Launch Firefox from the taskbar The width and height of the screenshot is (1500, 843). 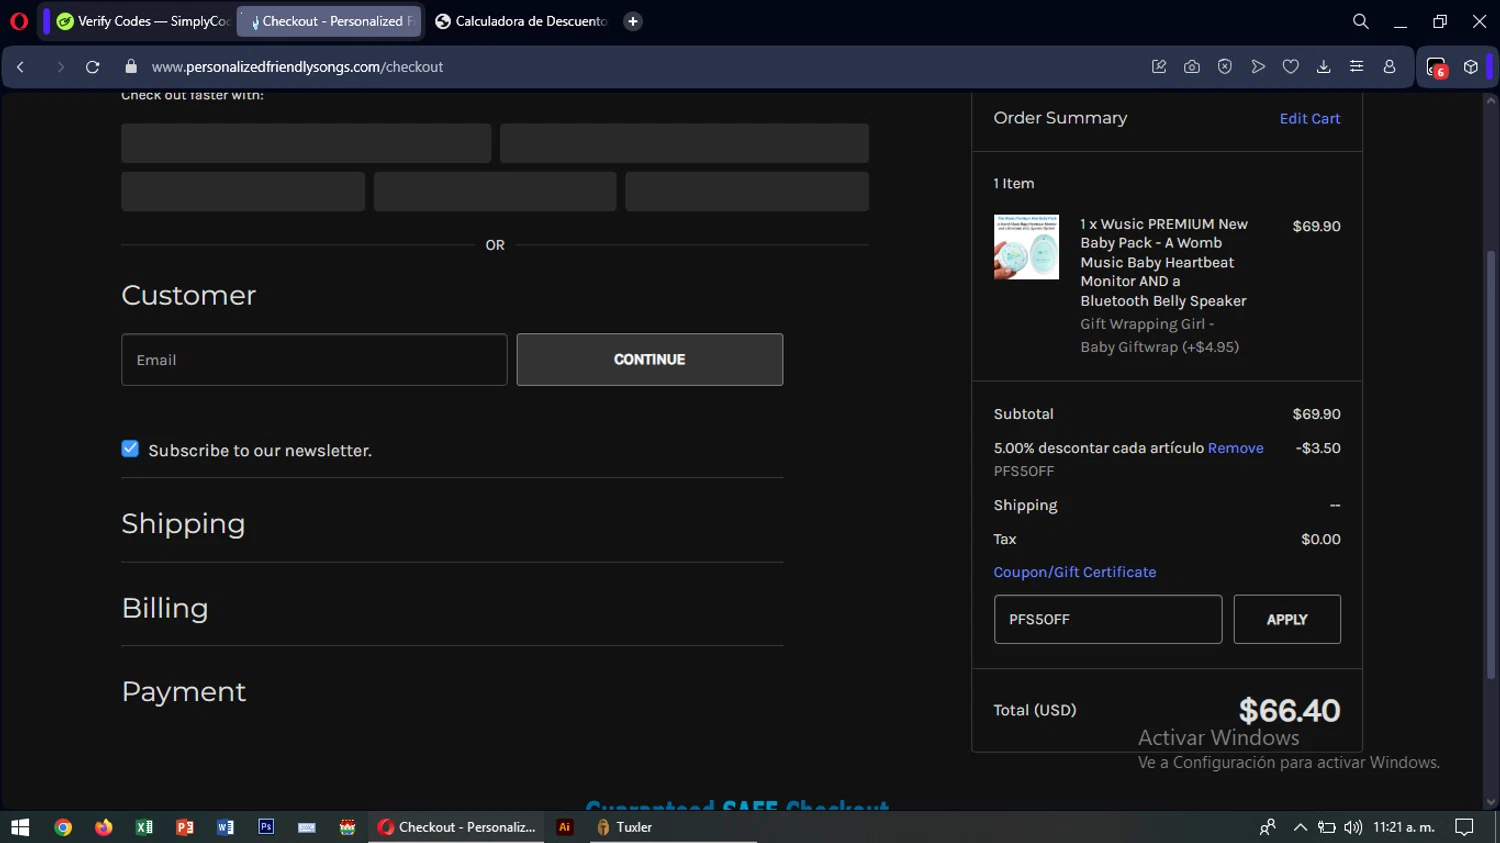coord(104,827)
